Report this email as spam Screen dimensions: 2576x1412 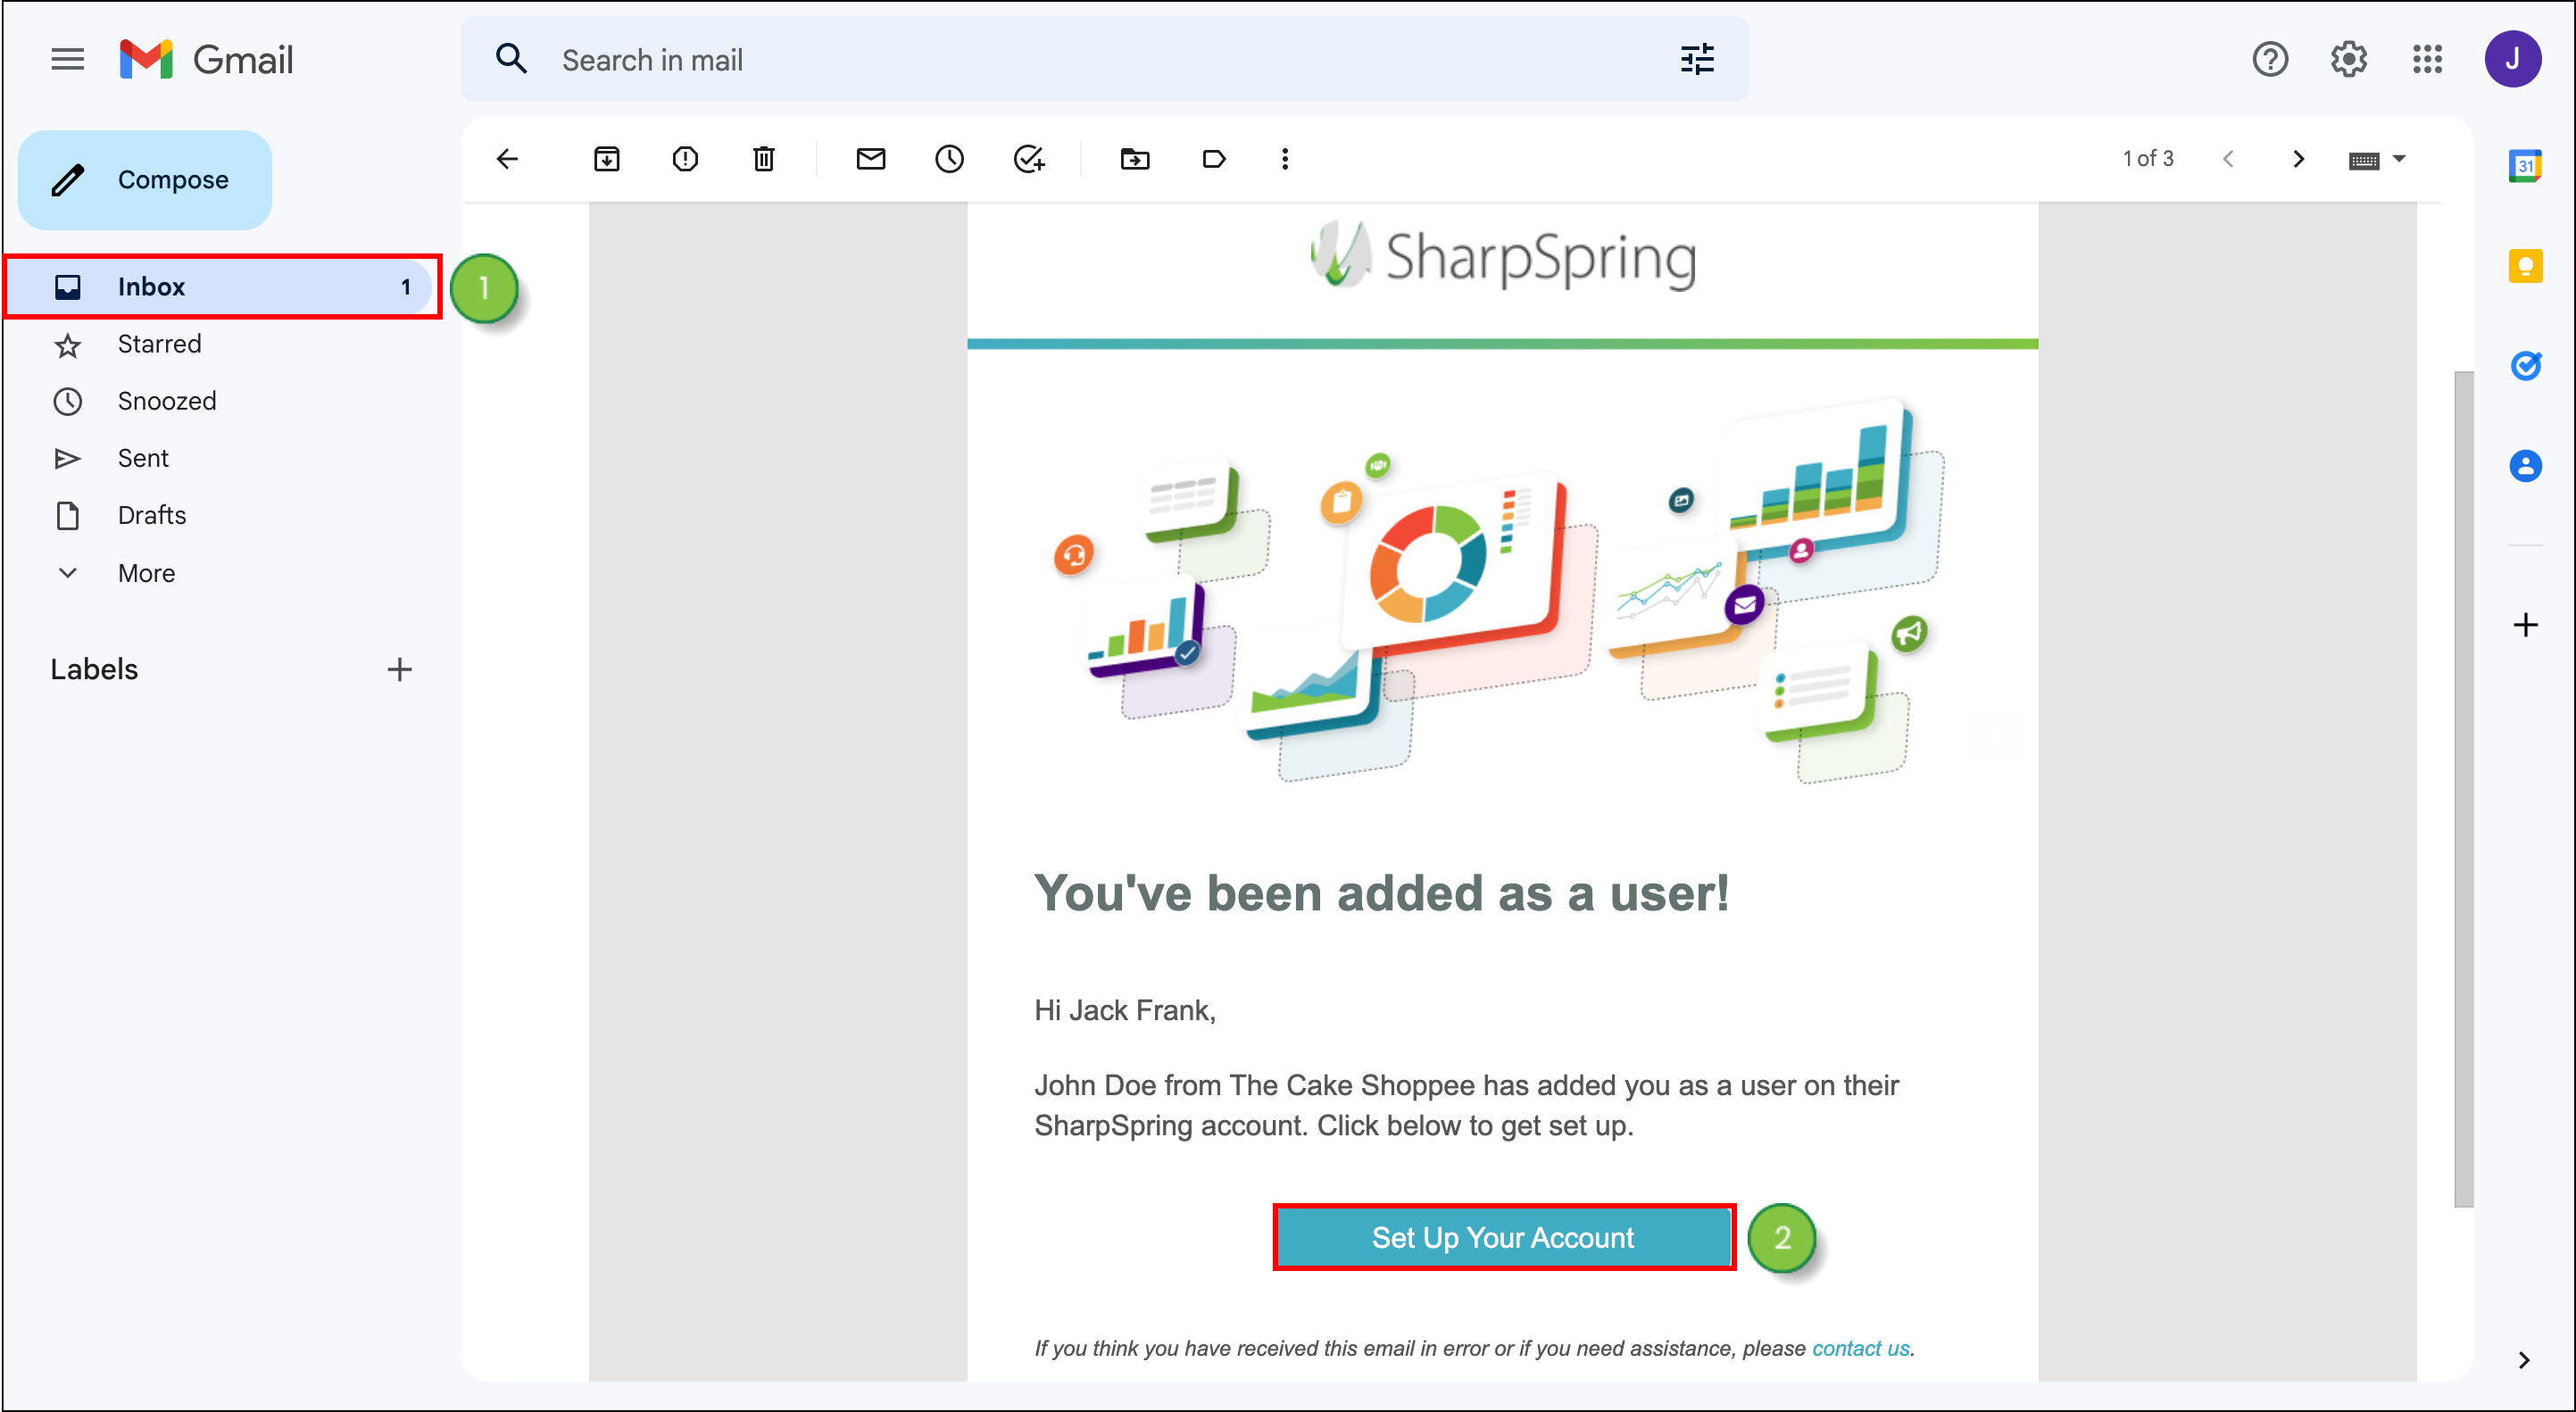click(x=685, y=159)
